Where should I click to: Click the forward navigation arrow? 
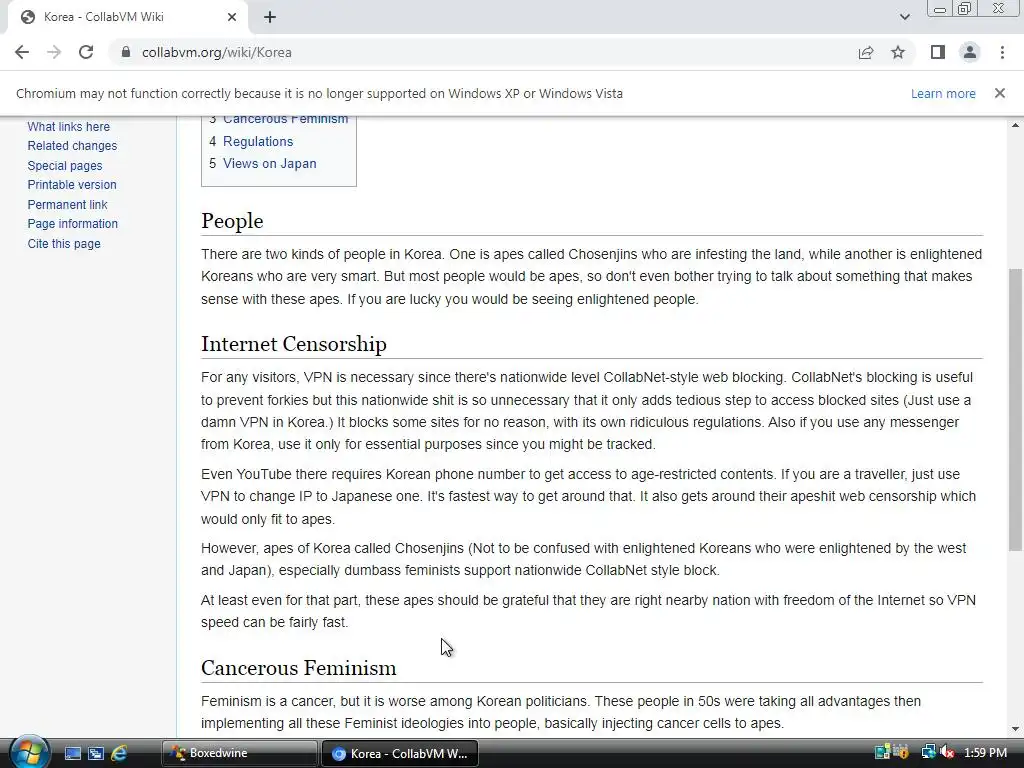tap(54, 52)
